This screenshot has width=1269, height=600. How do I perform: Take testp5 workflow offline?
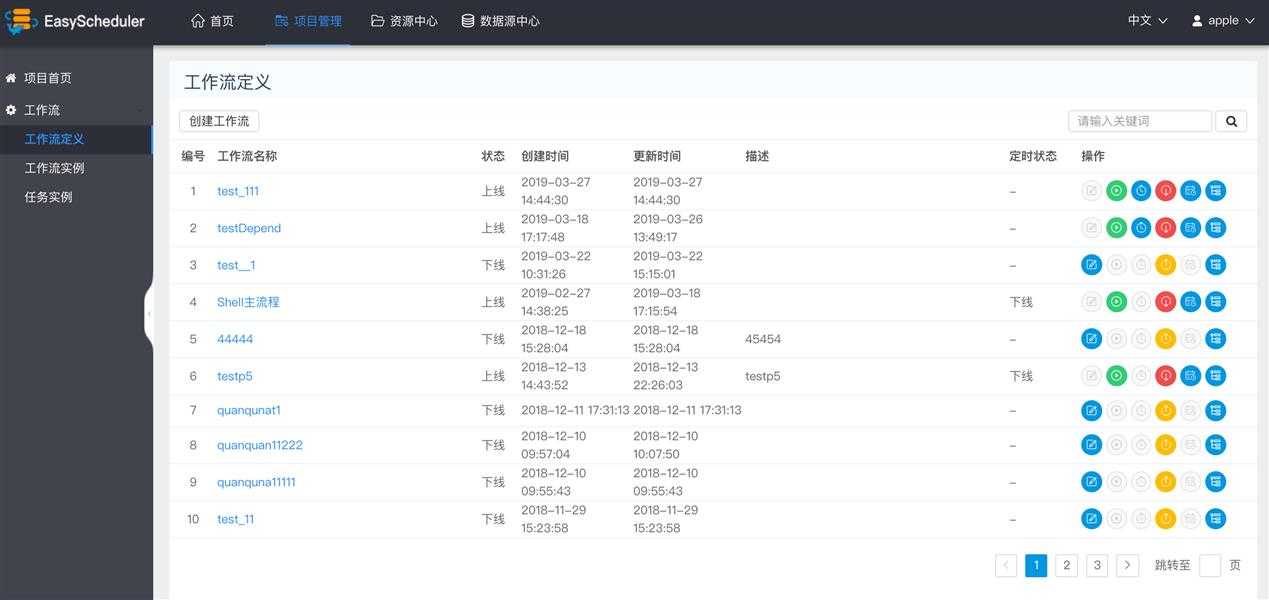click(1166, 376)
